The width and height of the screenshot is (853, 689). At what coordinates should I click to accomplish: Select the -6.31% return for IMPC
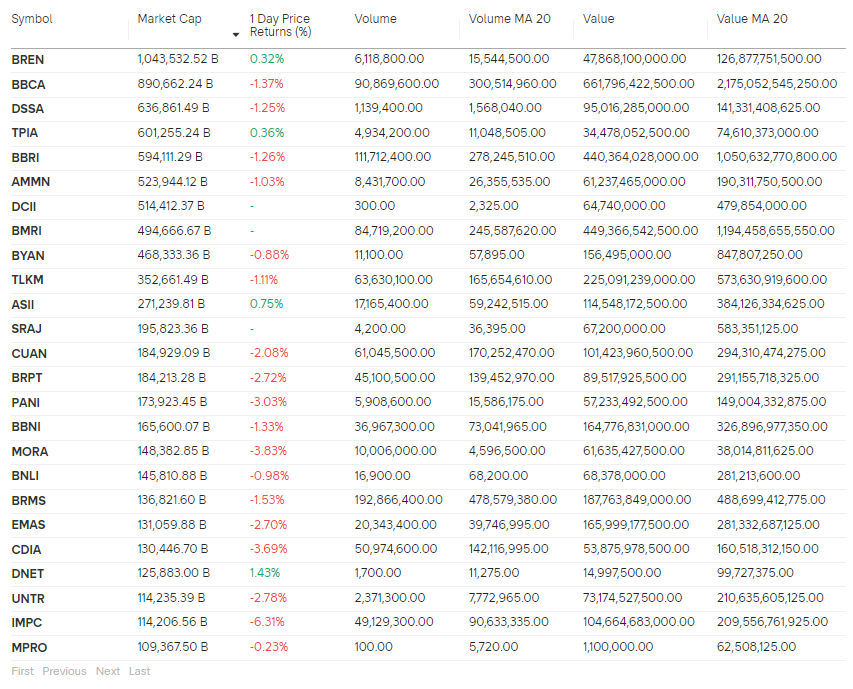[267, 622]
